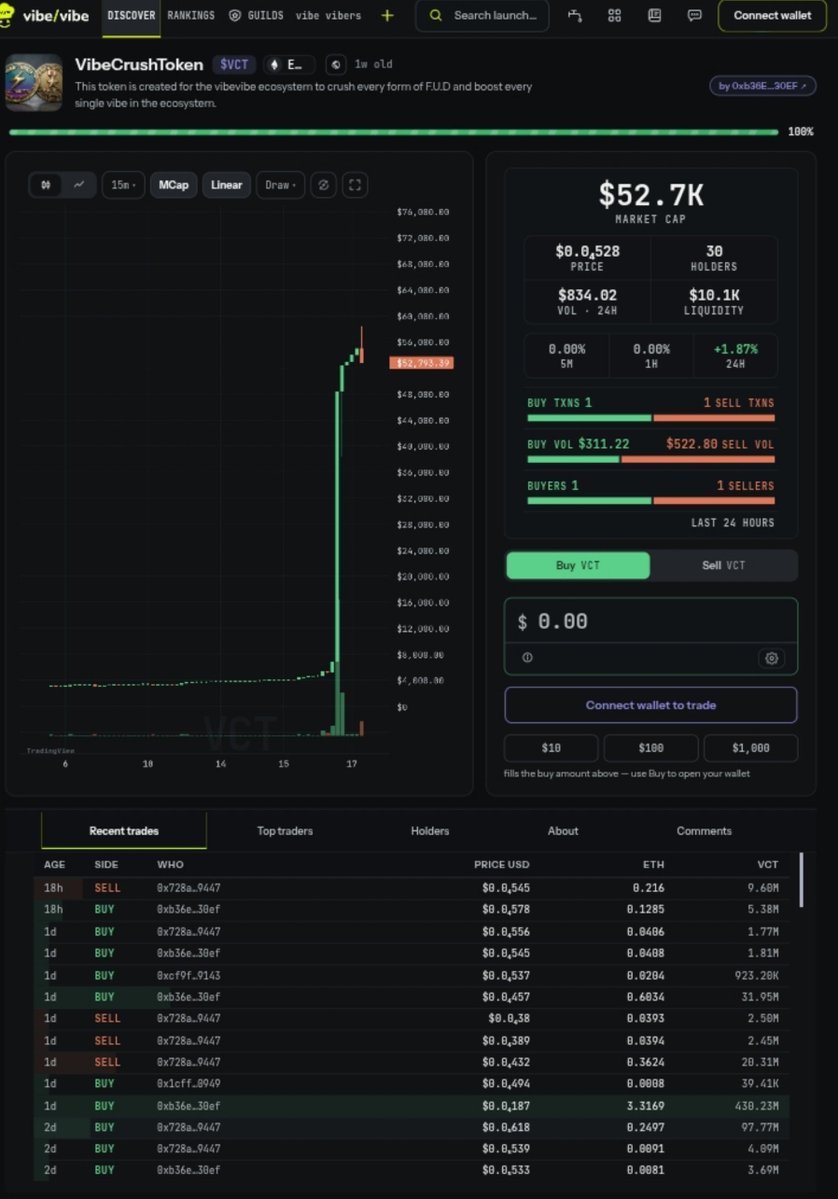
Task: Click the $VCT ticker badge
Action: pyautogui.click(x=234, y=65)
